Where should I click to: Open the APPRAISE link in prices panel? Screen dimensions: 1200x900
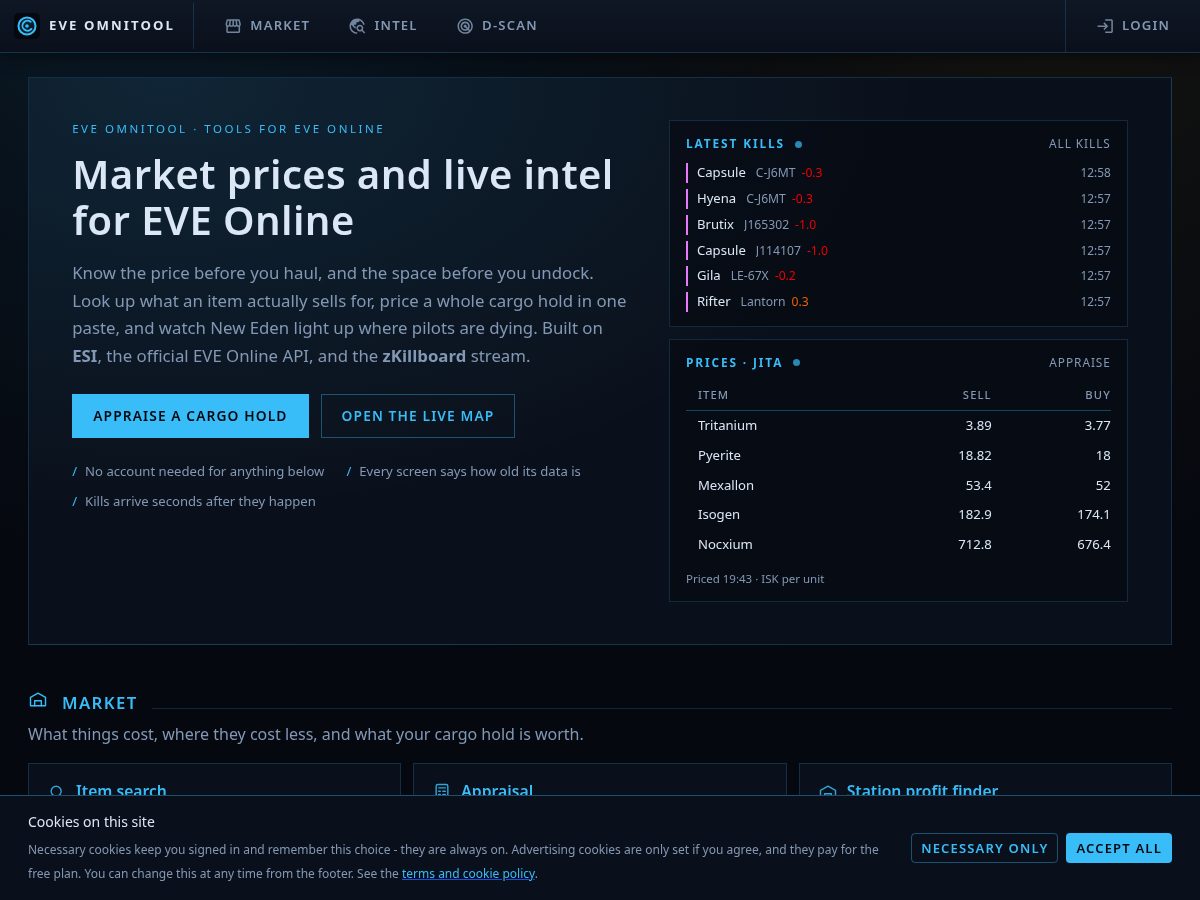(1079, 363)
